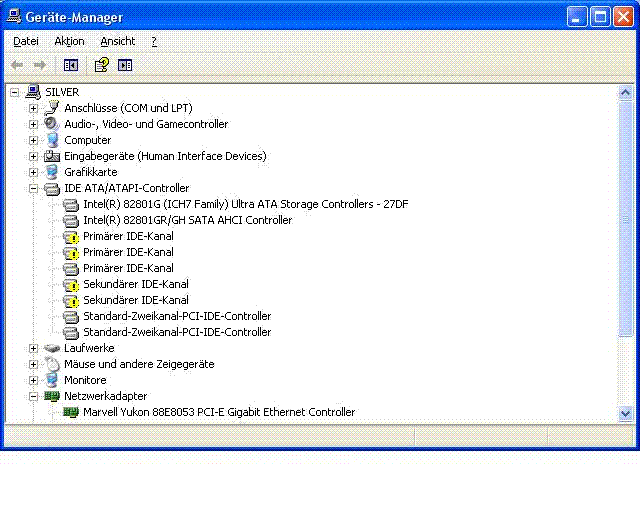Click the icon of Intel 82801GR/GH SATA AHCI
The height and width of the screenshot is (512, 640).
(x=71, y=220)
